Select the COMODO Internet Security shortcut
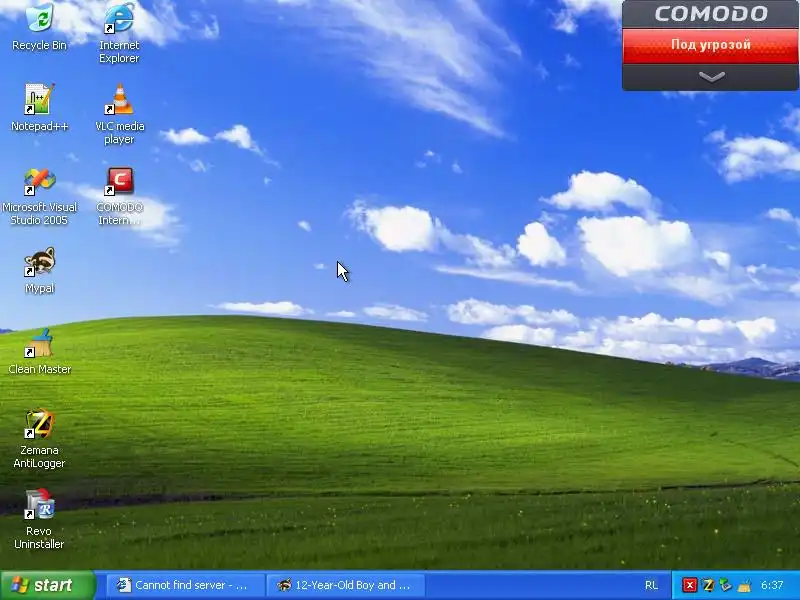The image size is (800, 600). click(119, 196)
